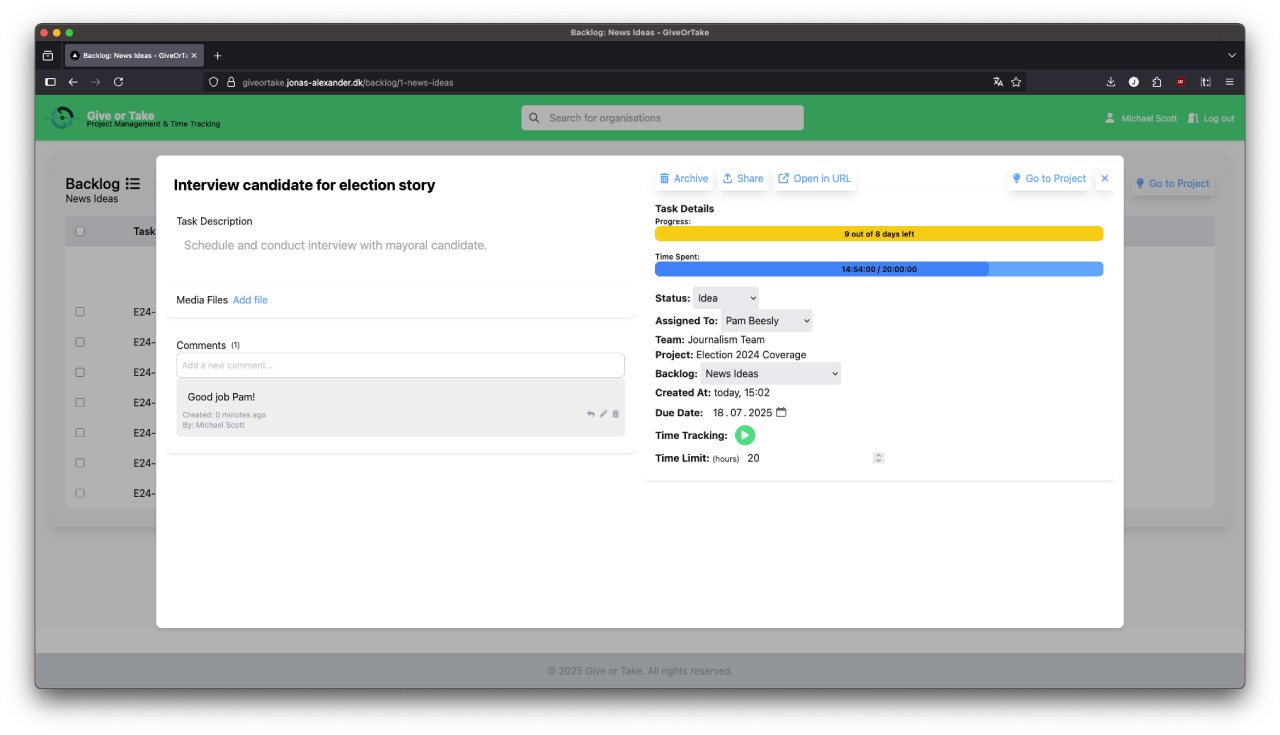1280x735 pixels.
Task: Open the Status dropdown showing Idea
Action: 726,298
